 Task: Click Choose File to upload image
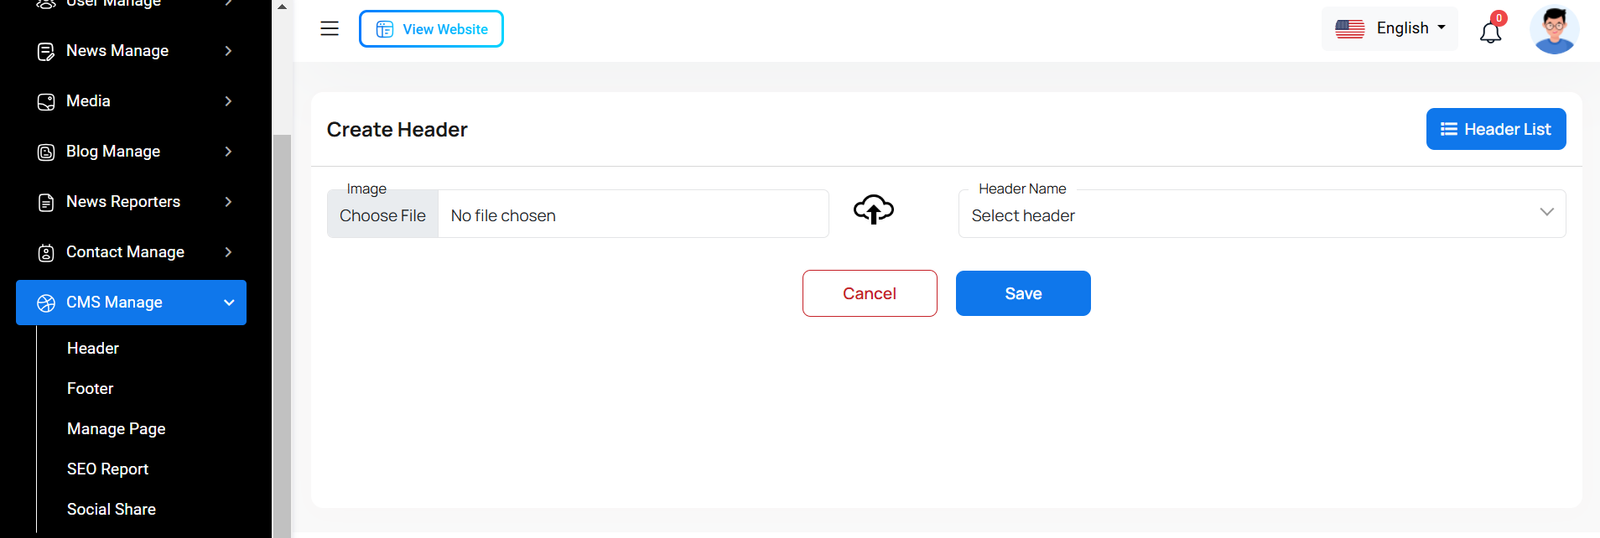(x=383, y=215)
